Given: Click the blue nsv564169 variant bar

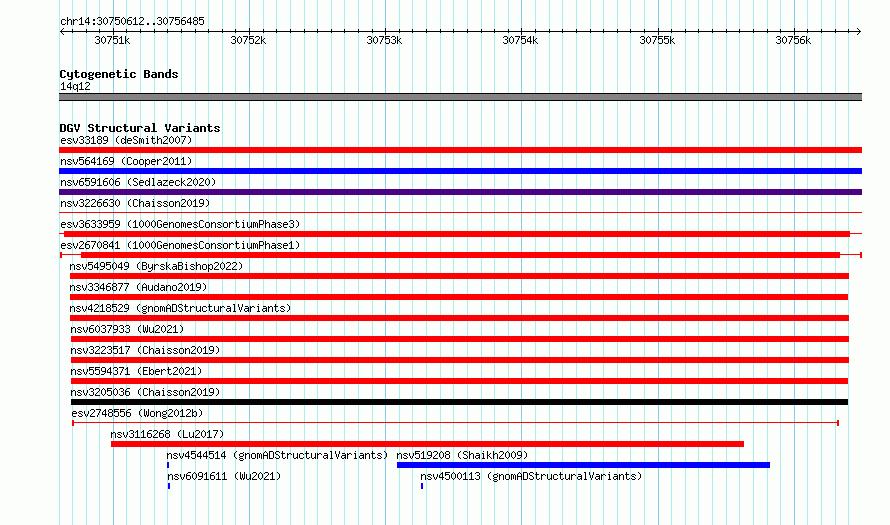Looking at the screenshot, I should point(460,171).
